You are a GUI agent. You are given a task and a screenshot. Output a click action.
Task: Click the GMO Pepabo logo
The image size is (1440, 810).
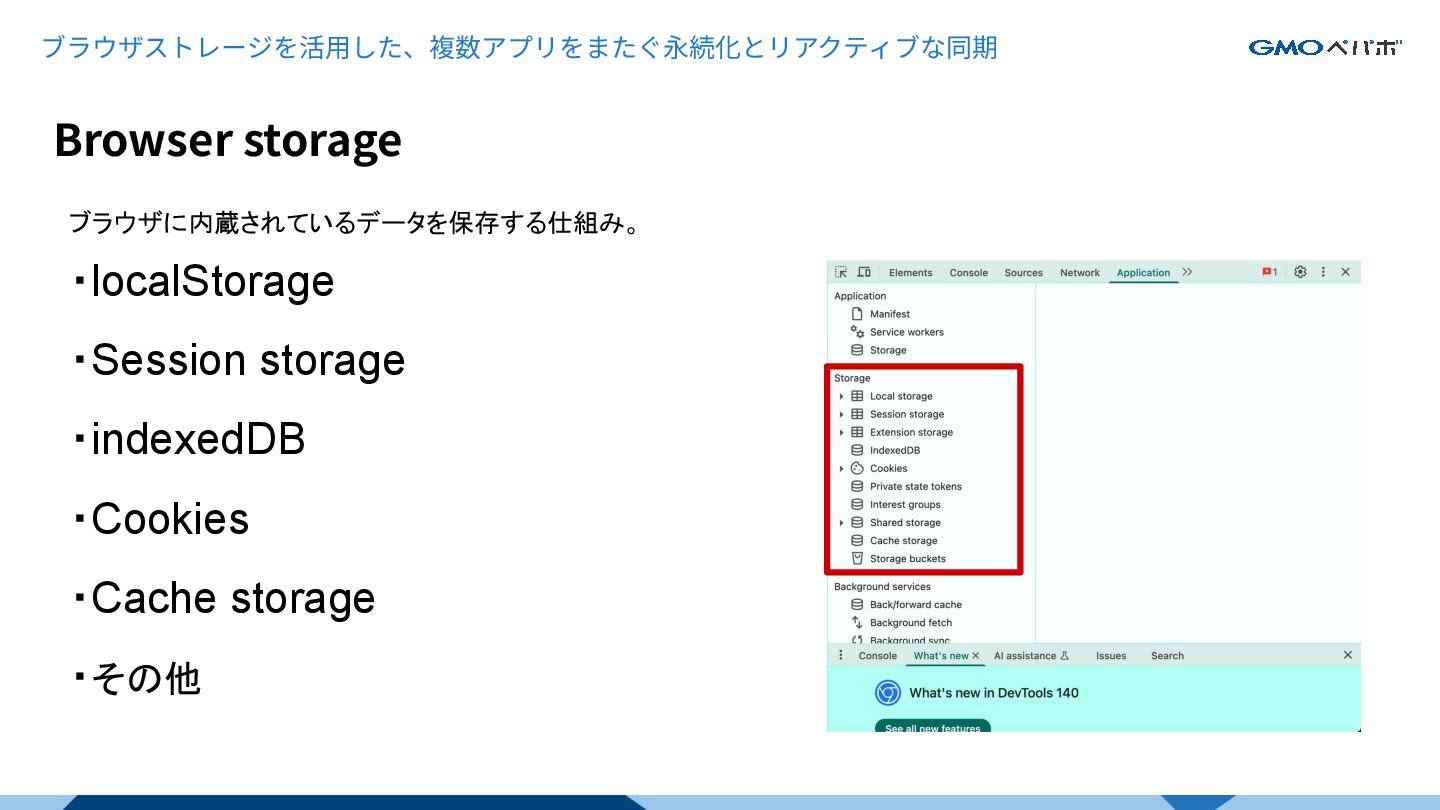(x=1325, y=47)
